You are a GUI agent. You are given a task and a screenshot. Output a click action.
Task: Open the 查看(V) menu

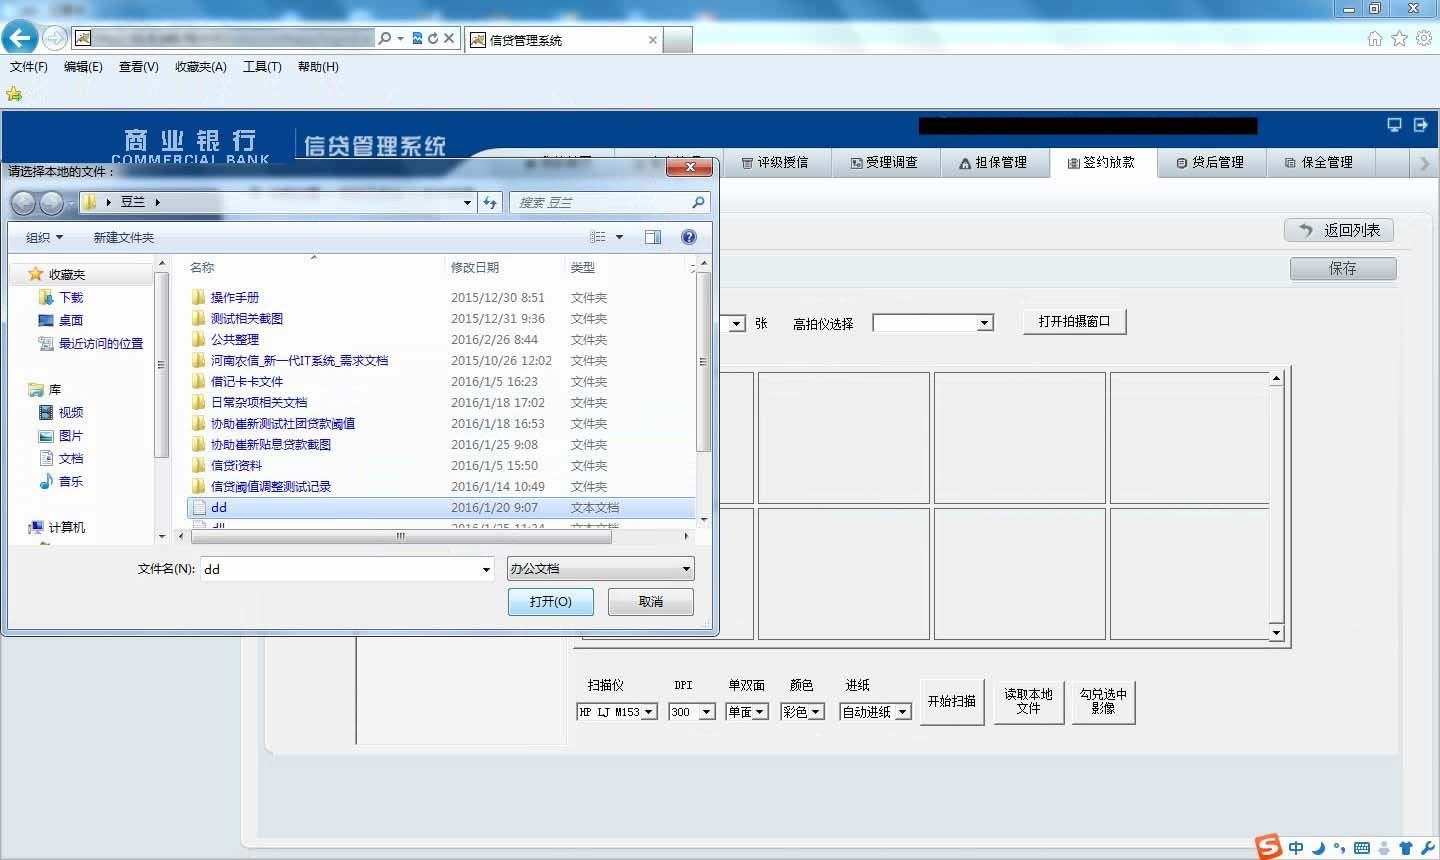(139, 67)
